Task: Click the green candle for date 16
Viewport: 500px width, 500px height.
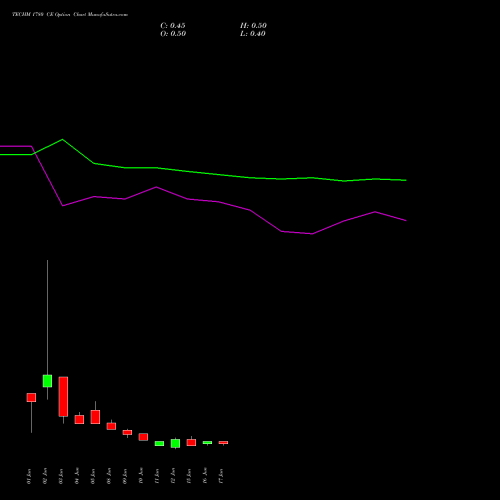Action: point(207,443)
